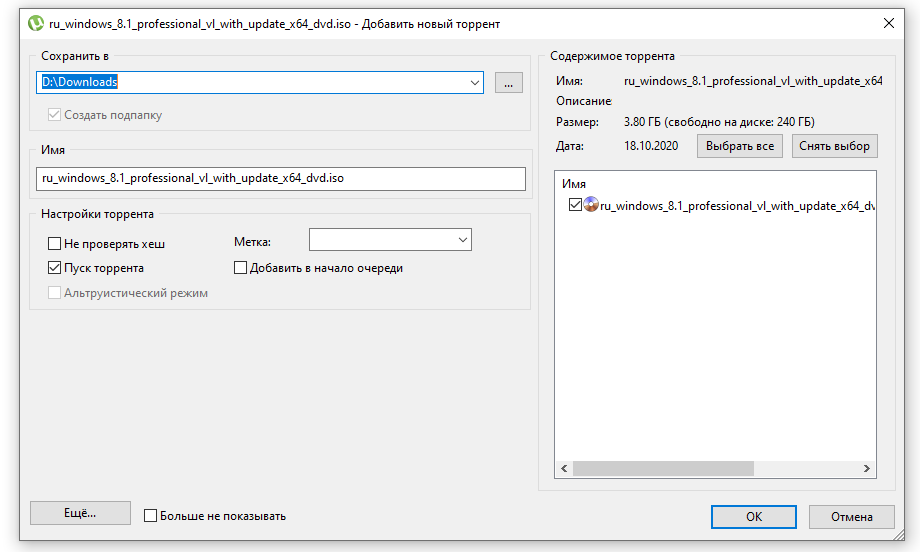Open the 'Метка' label dropdown
The image size is (920, 552).
(x=462, y=240)
